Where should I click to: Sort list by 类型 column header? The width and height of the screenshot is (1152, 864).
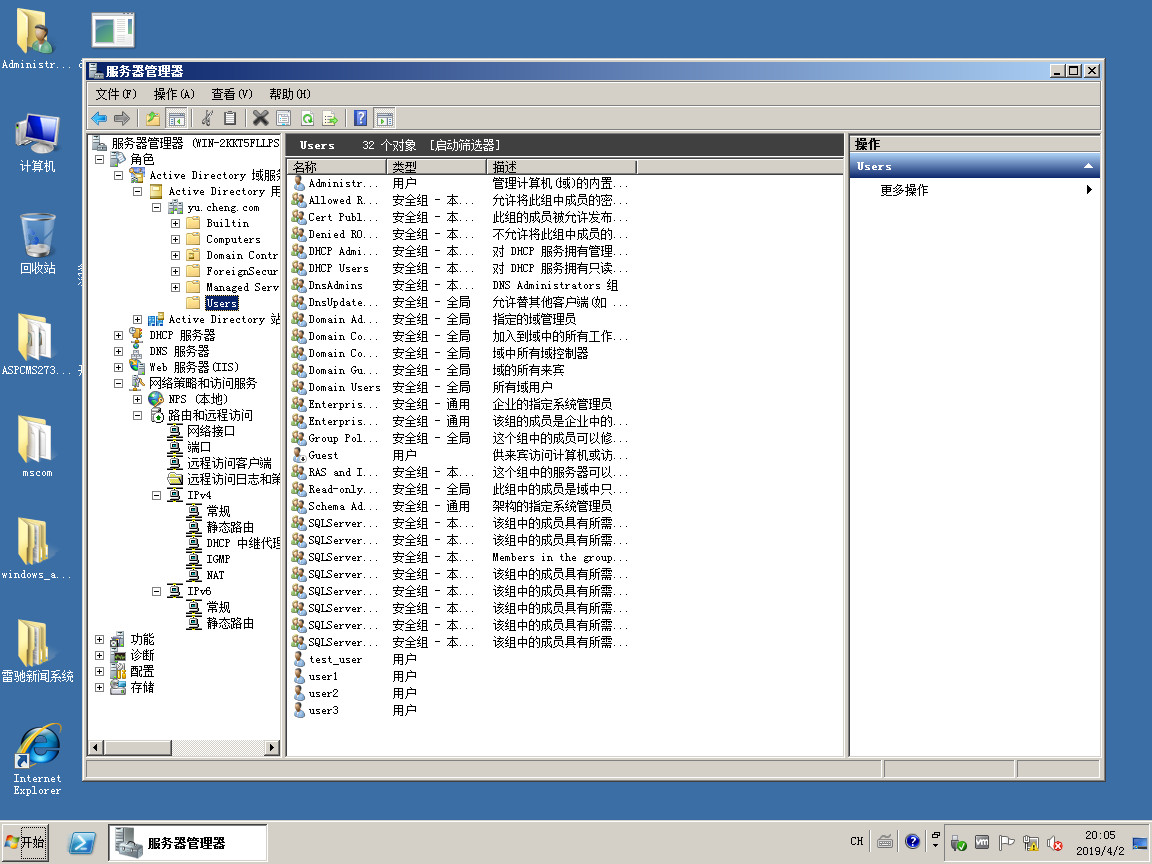point(436,167)
